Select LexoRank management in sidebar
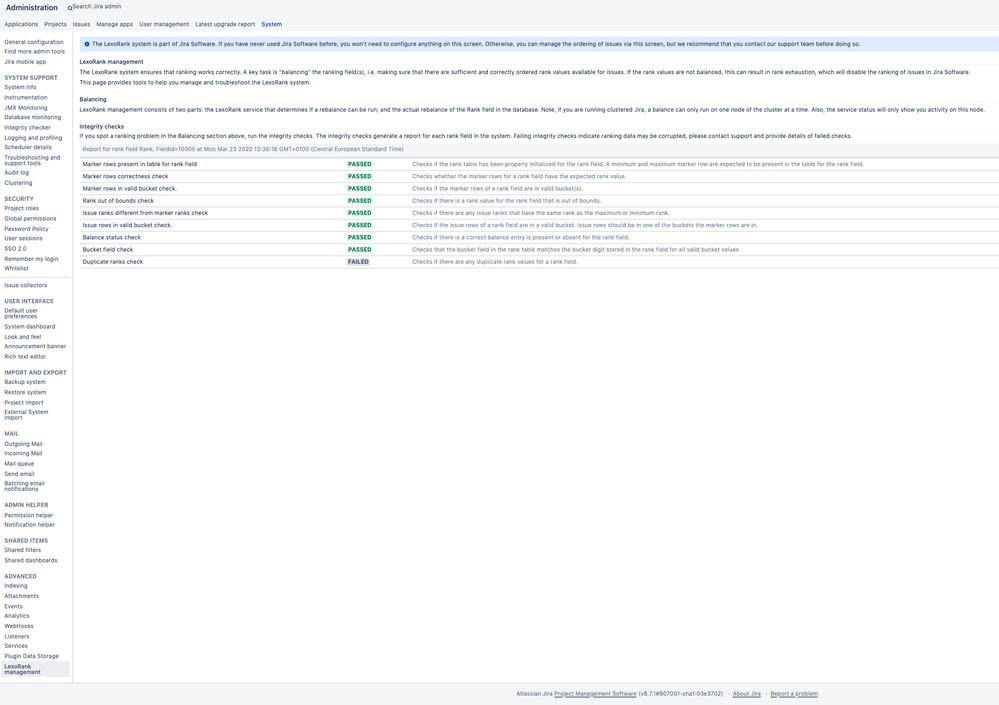 tap(35, 669)
